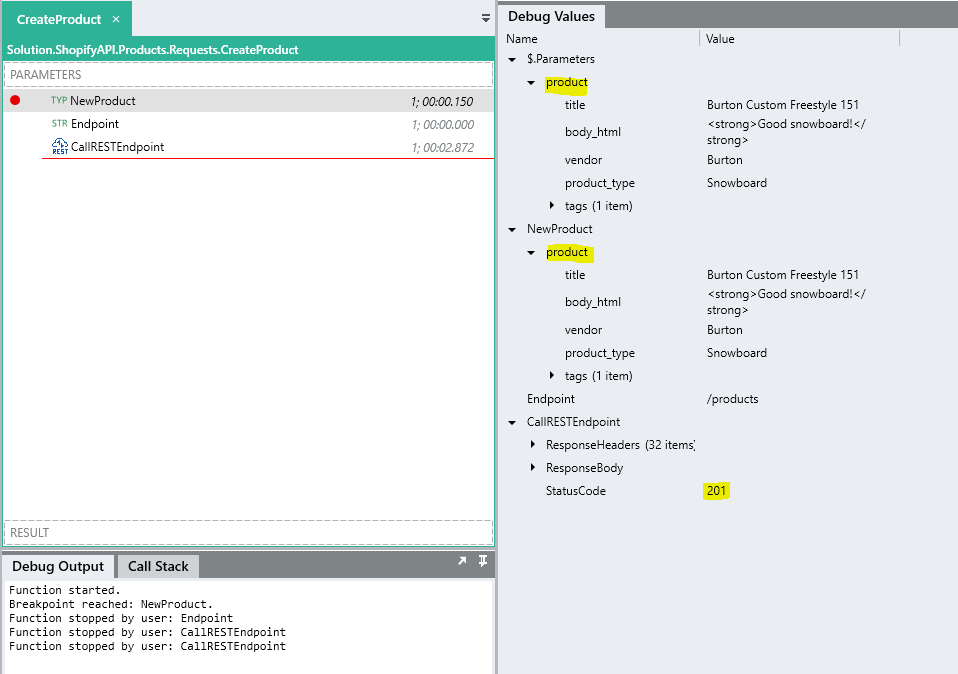
Task: Click the REST cloud icon beside CallRESTEndpoint
Action: click(x=60, y=147)
